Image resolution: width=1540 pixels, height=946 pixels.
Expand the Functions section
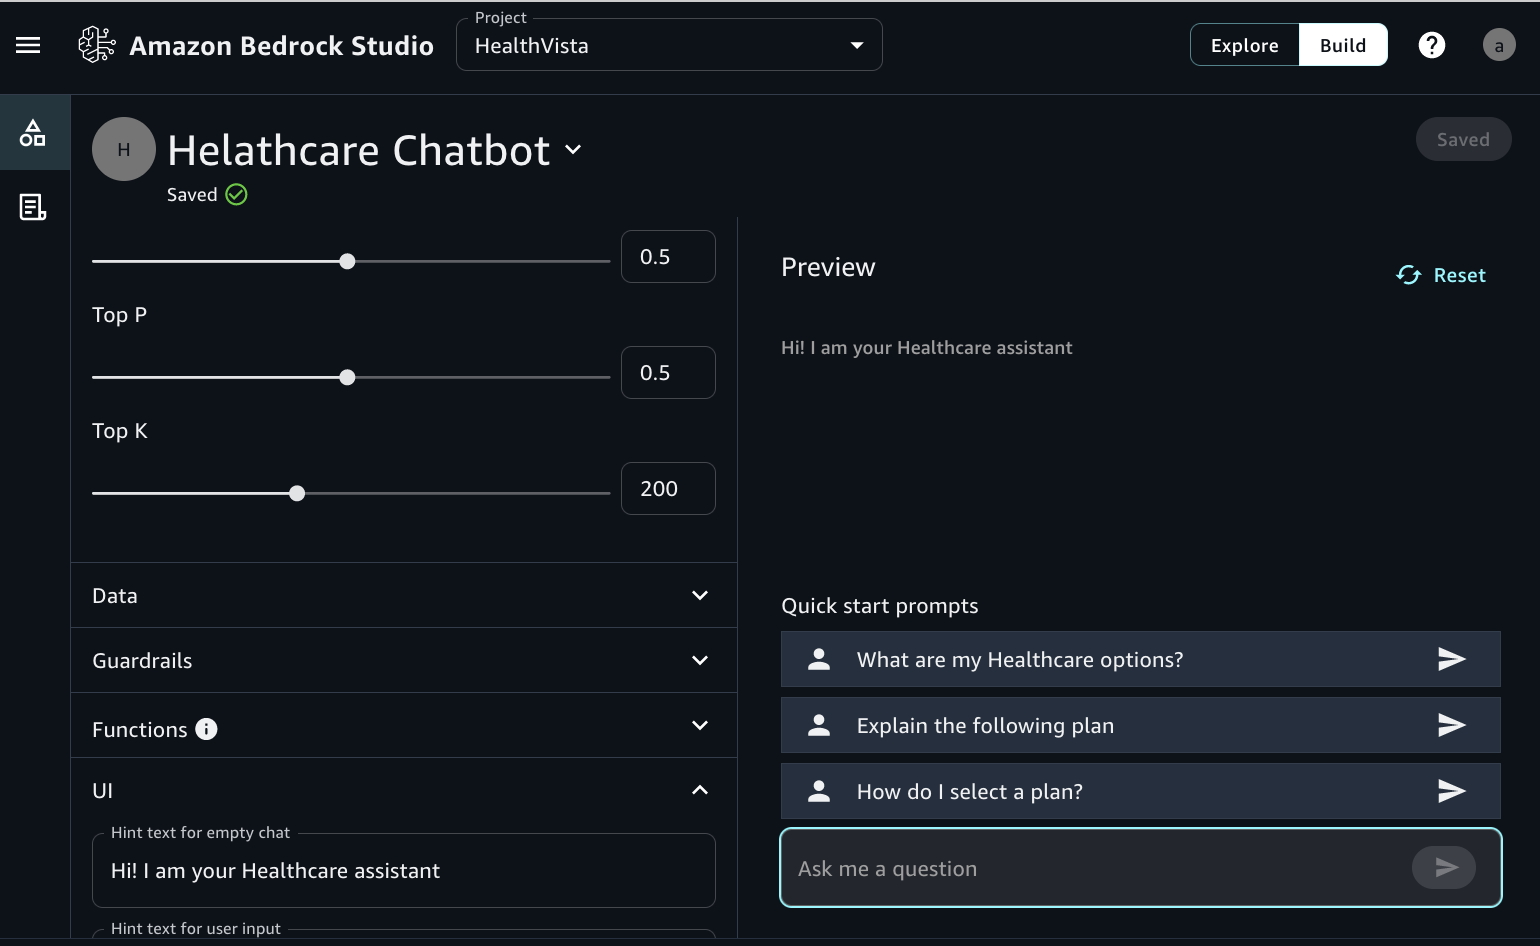tap(404, 725)
